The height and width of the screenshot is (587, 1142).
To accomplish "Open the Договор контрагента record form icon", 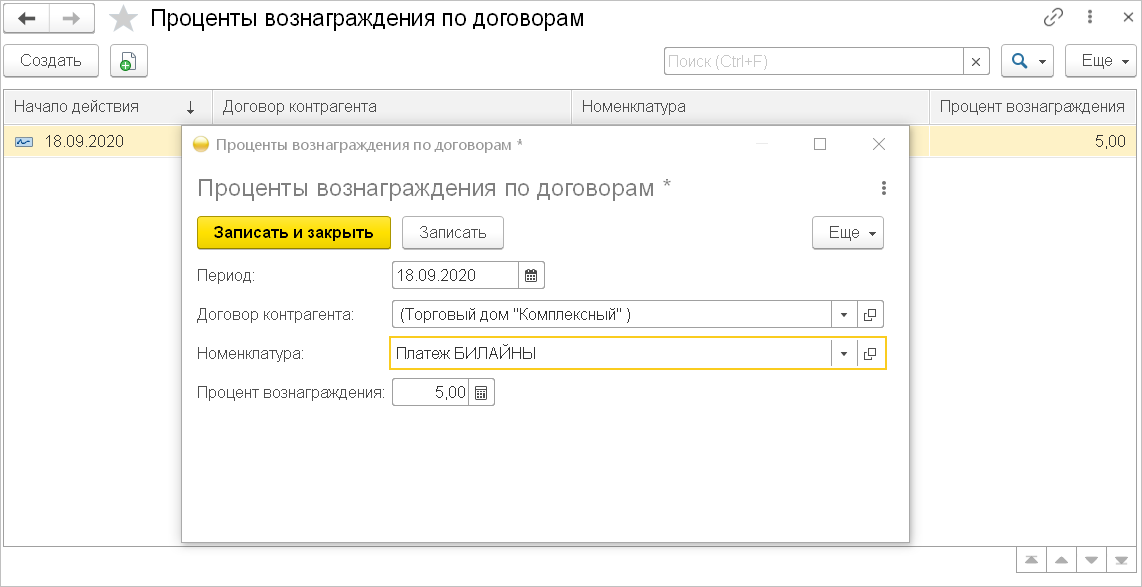I will pyautogui.click(x=870, y=315).
